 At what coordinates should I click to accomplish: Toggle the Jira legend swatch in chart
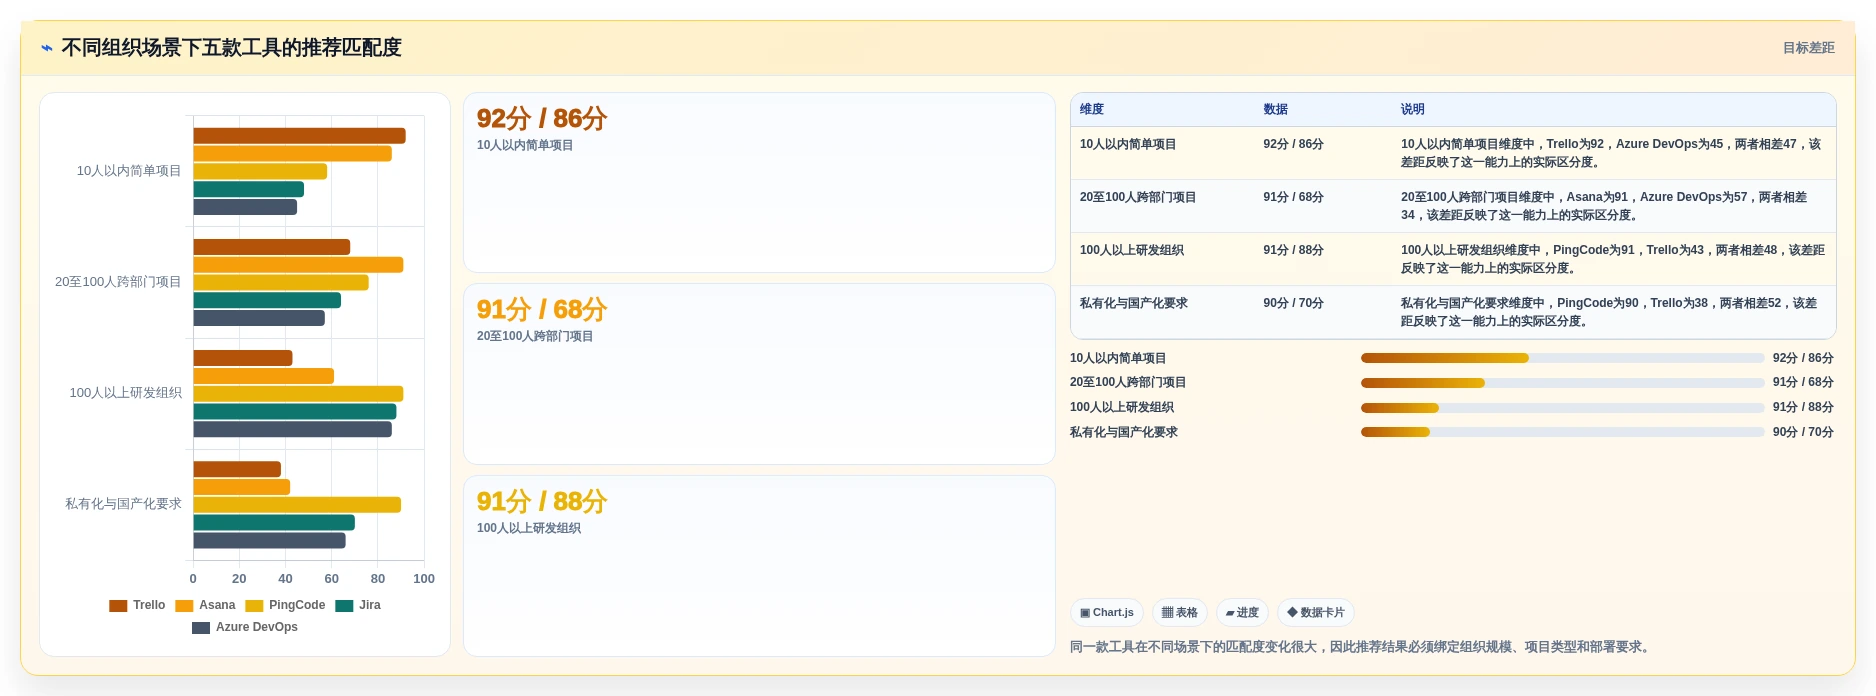344,605
